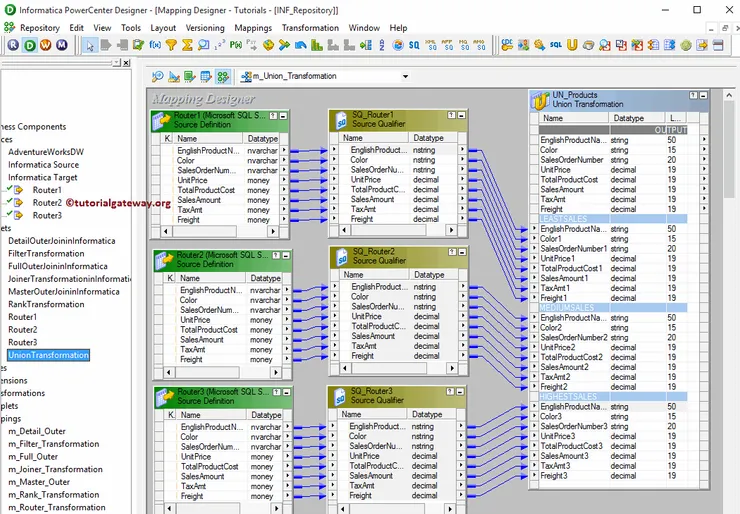Select the arrow pointer tool
The image size is (740, 514).
click(x=90, y=45)
